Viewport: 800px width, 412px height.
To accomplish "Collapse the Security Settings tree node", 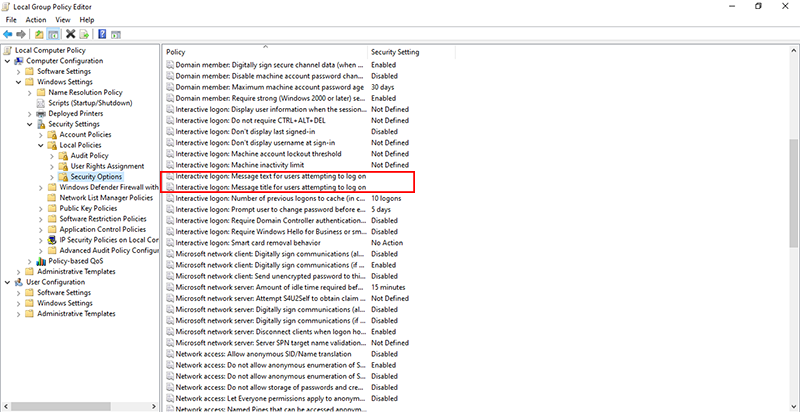I will tap(30, 124).
